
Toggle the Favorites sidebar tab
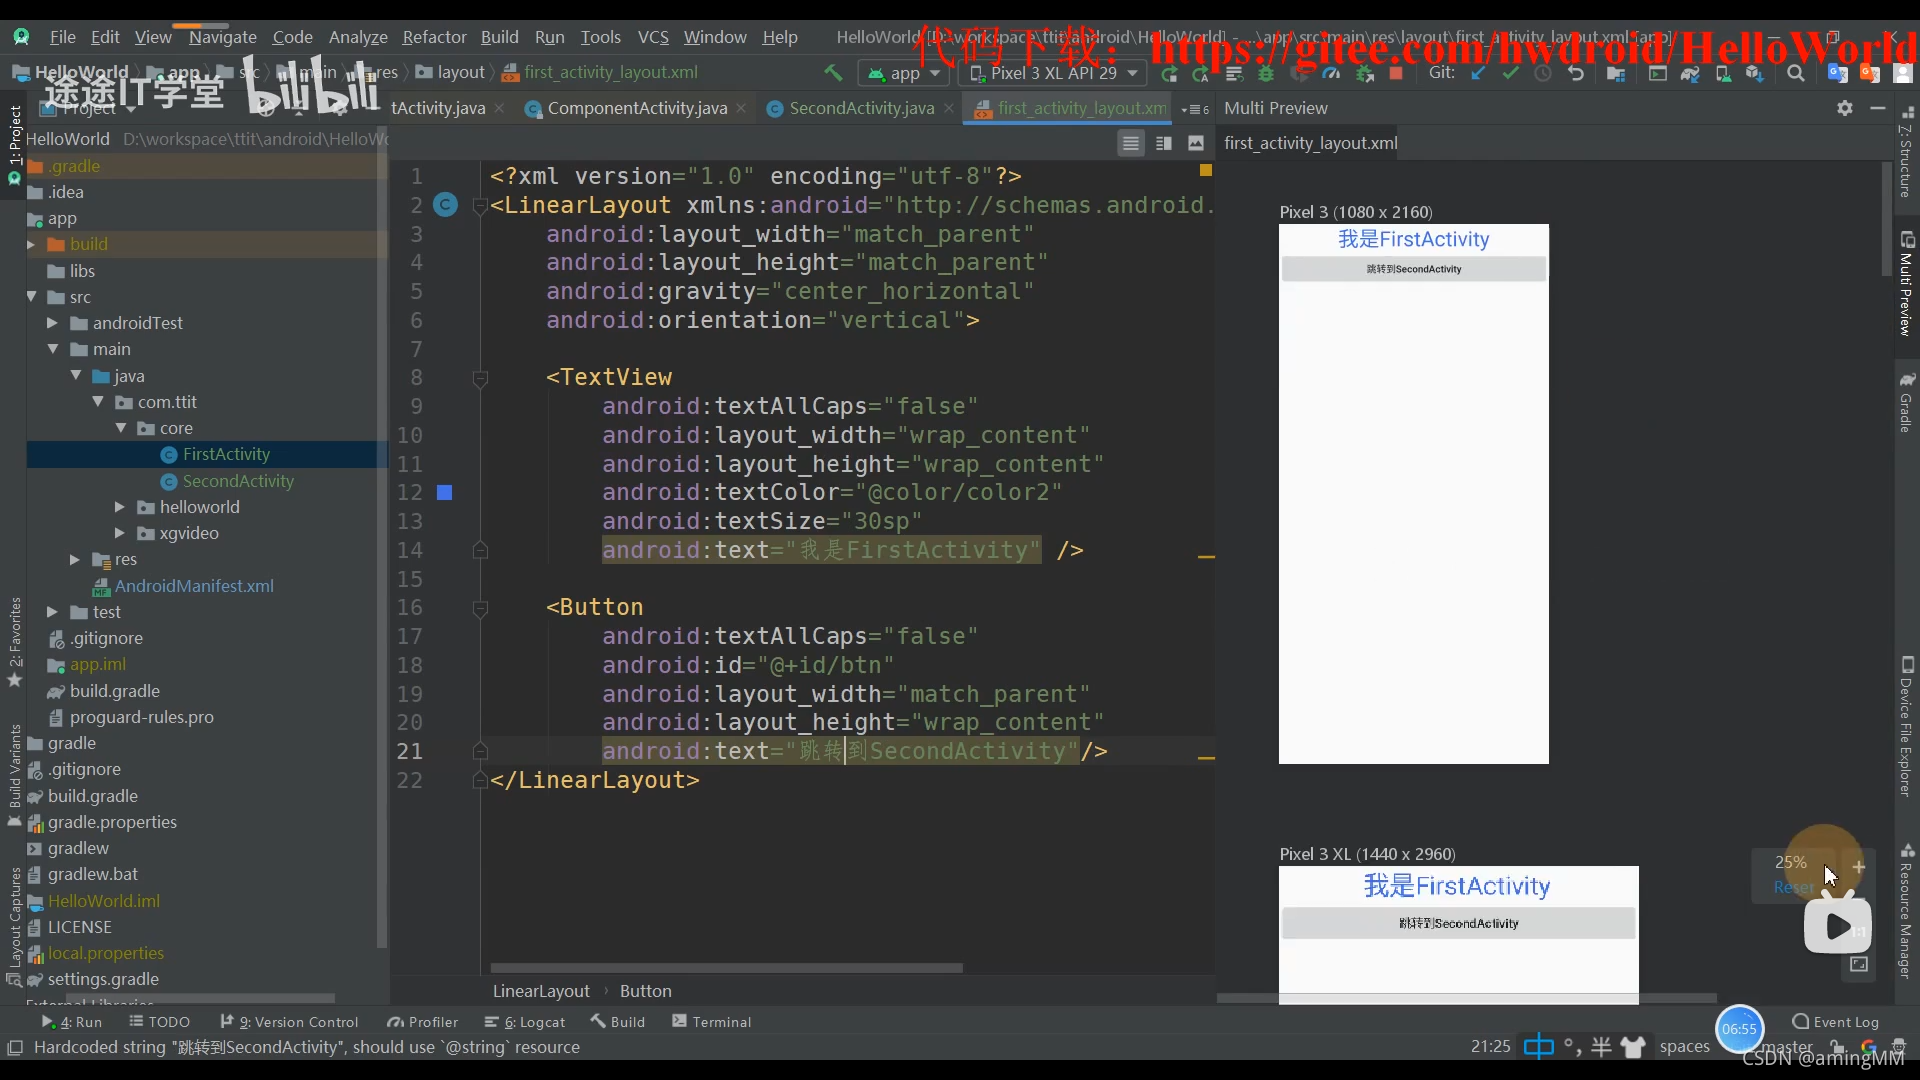tap(14, 642)
